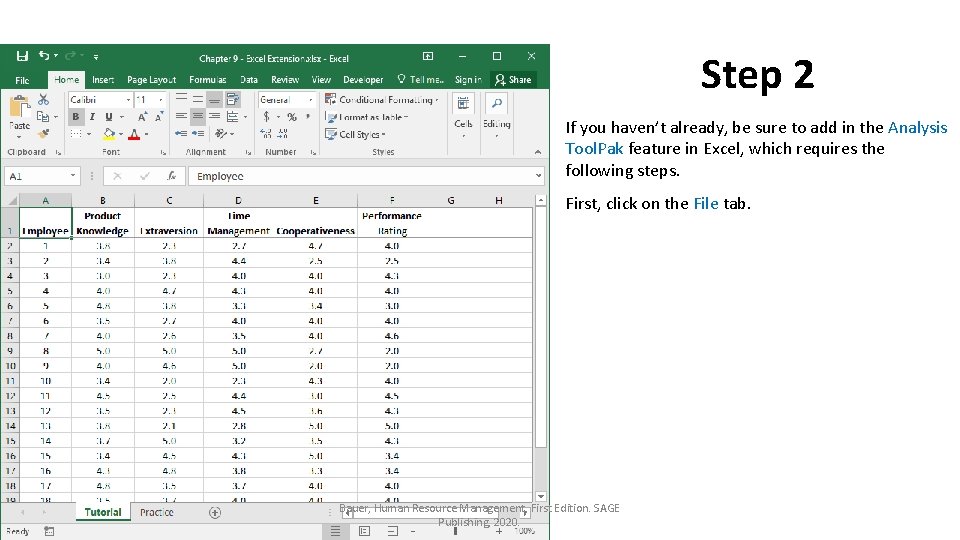This screenshot has height=540, width=960.
Task: Toggle Bottom Align button
Action: pos(214,99)
